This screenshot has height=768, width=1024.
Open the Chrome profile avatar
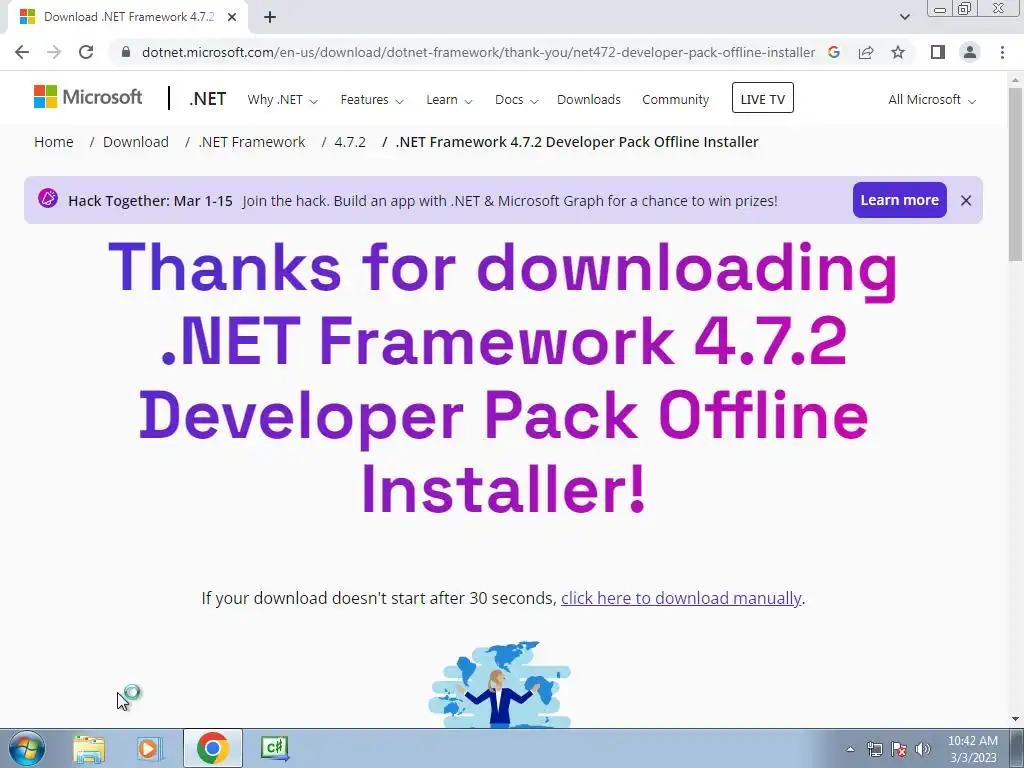(x=970, y=52)
